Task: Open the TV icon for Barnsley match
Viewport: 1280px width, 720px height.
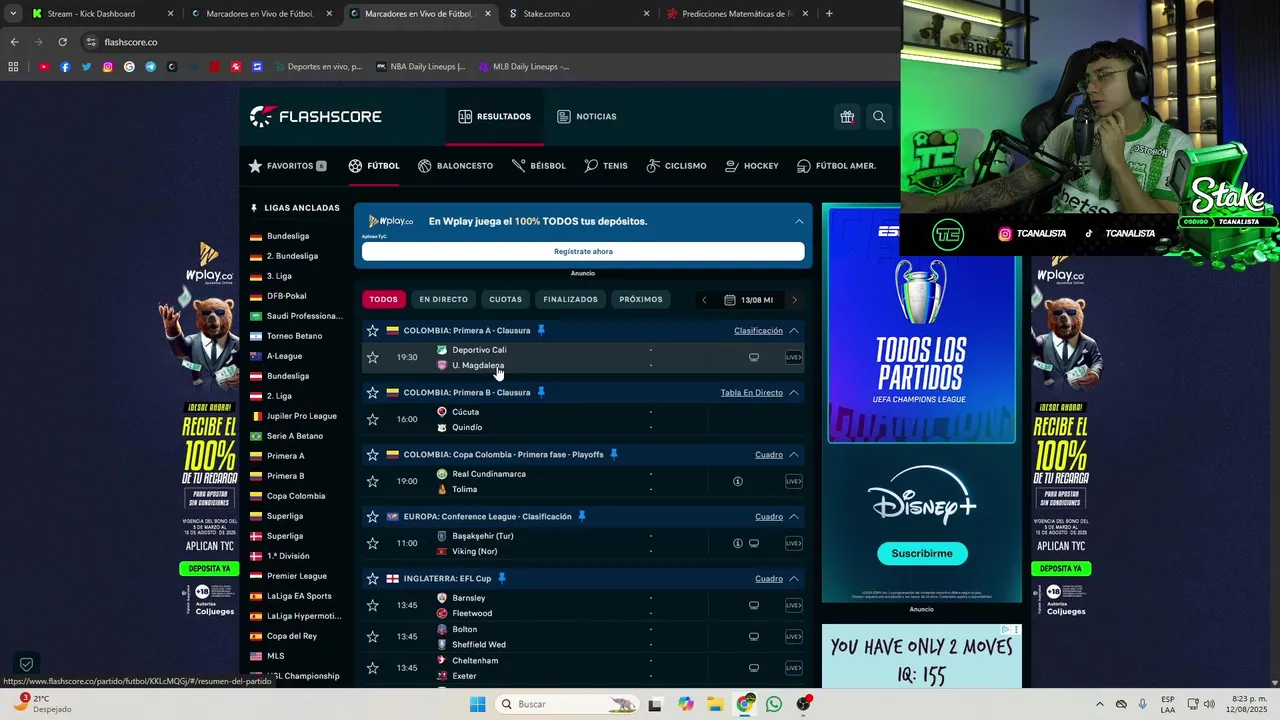Action: [x=754, y=605]
